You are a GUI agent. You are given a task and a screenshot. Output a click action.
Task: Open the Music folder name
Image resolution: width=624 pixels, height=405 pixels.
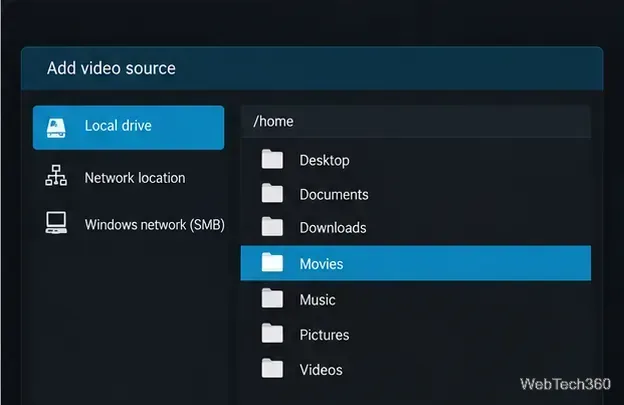coord(318,300)
